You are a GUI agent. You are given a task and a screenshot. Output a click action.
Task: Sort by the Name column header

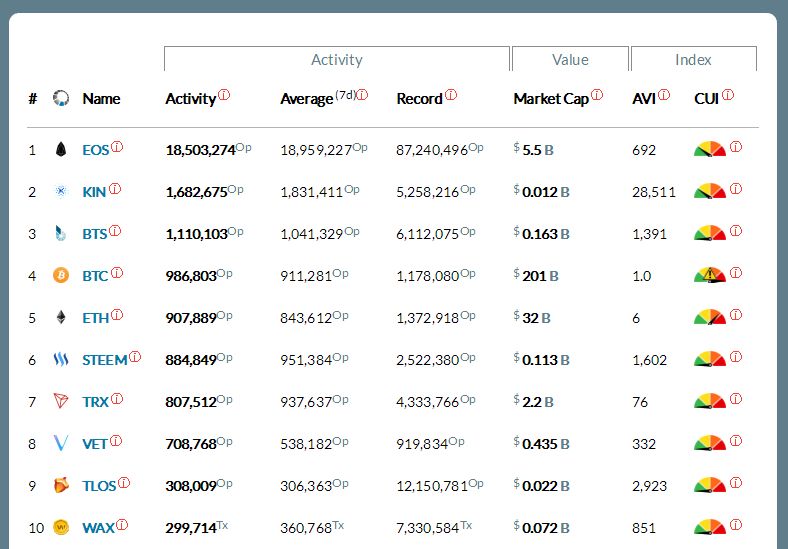[101, 99]
